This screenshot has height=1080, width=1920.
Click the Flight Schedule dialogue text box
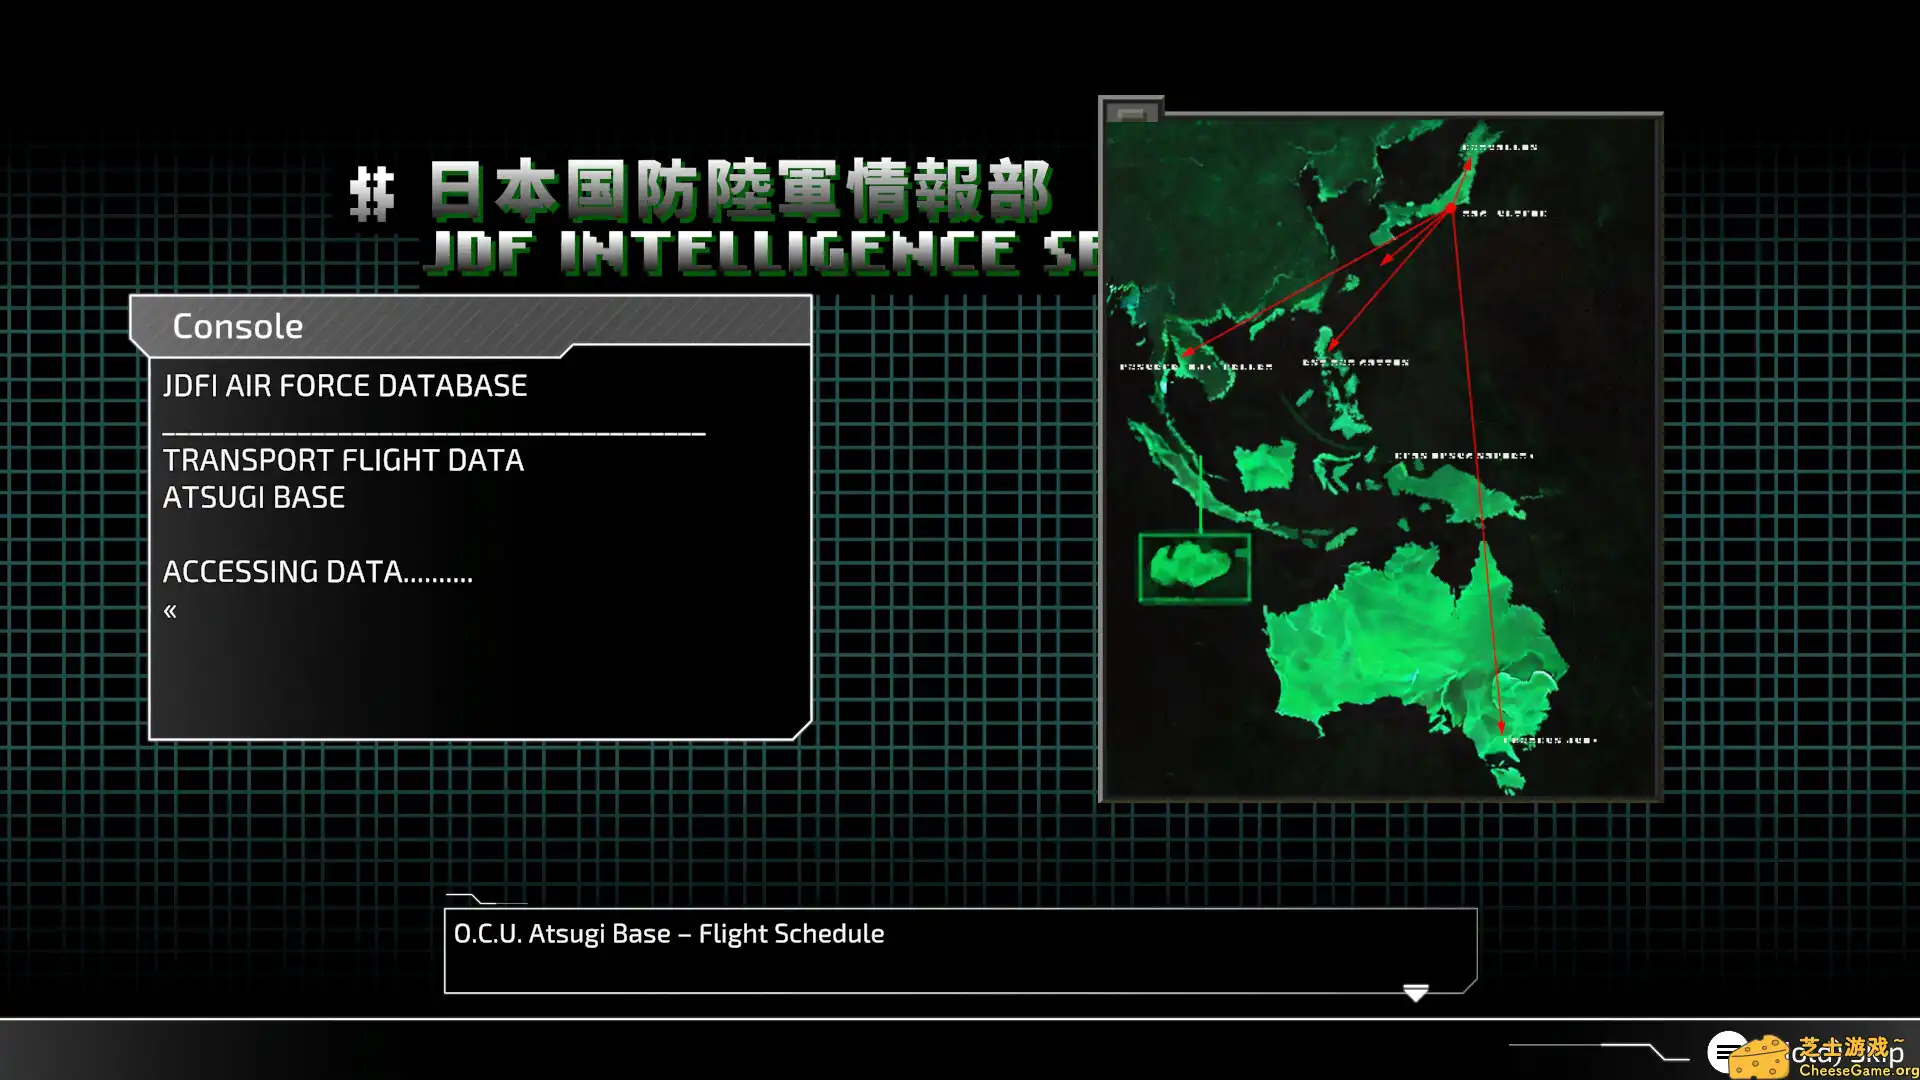pos(960,950)
